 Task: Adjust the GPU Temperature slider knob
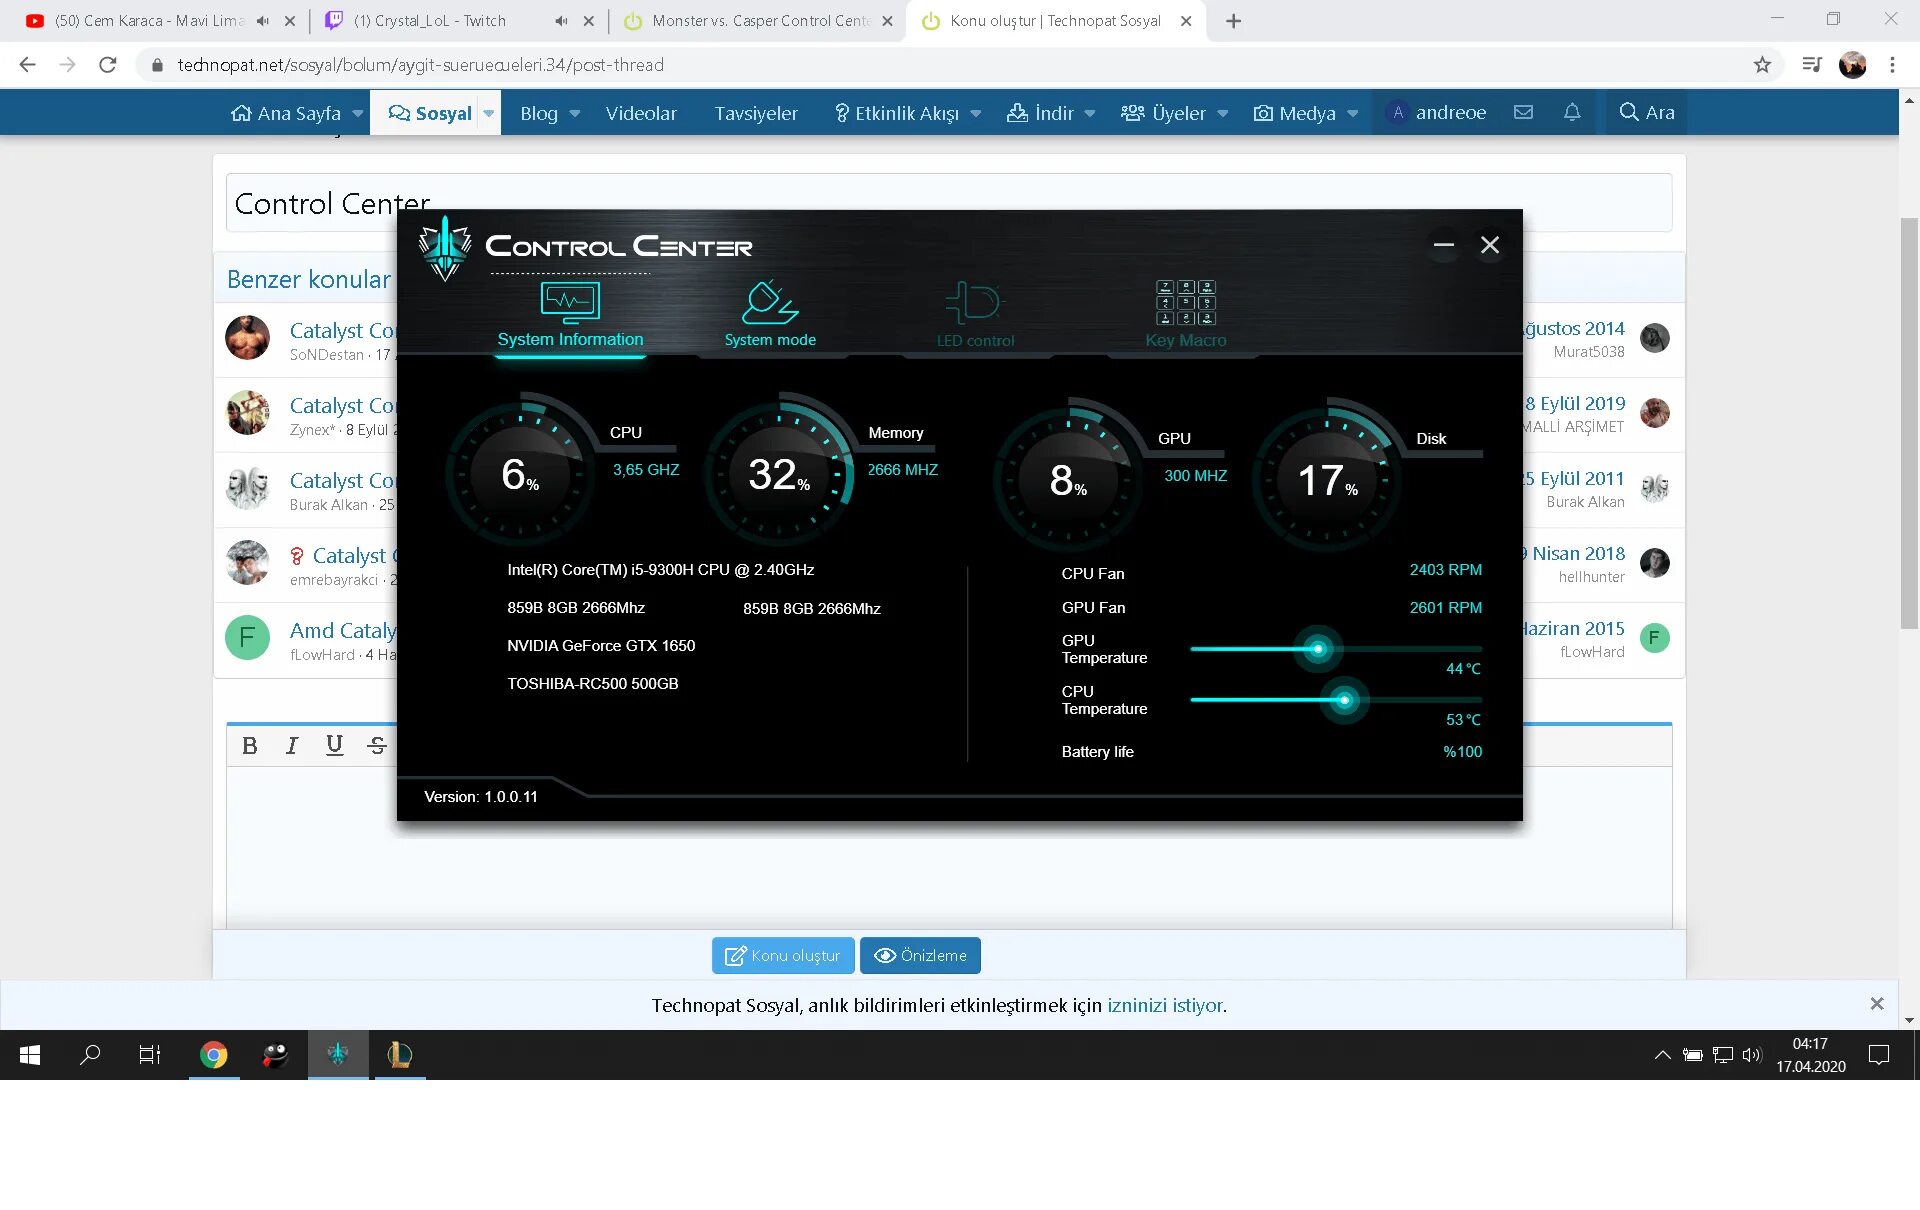pos(1318,649)
